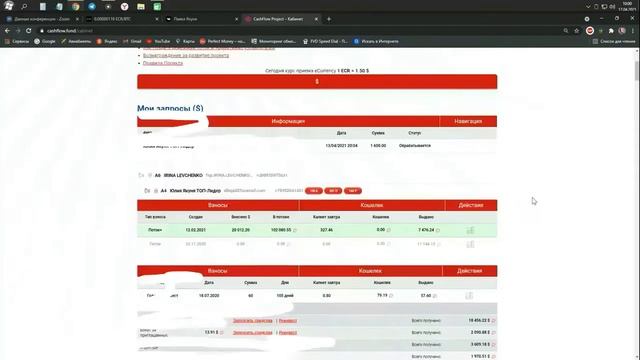Click the icon beside 57.60 value

coord(435,296)
